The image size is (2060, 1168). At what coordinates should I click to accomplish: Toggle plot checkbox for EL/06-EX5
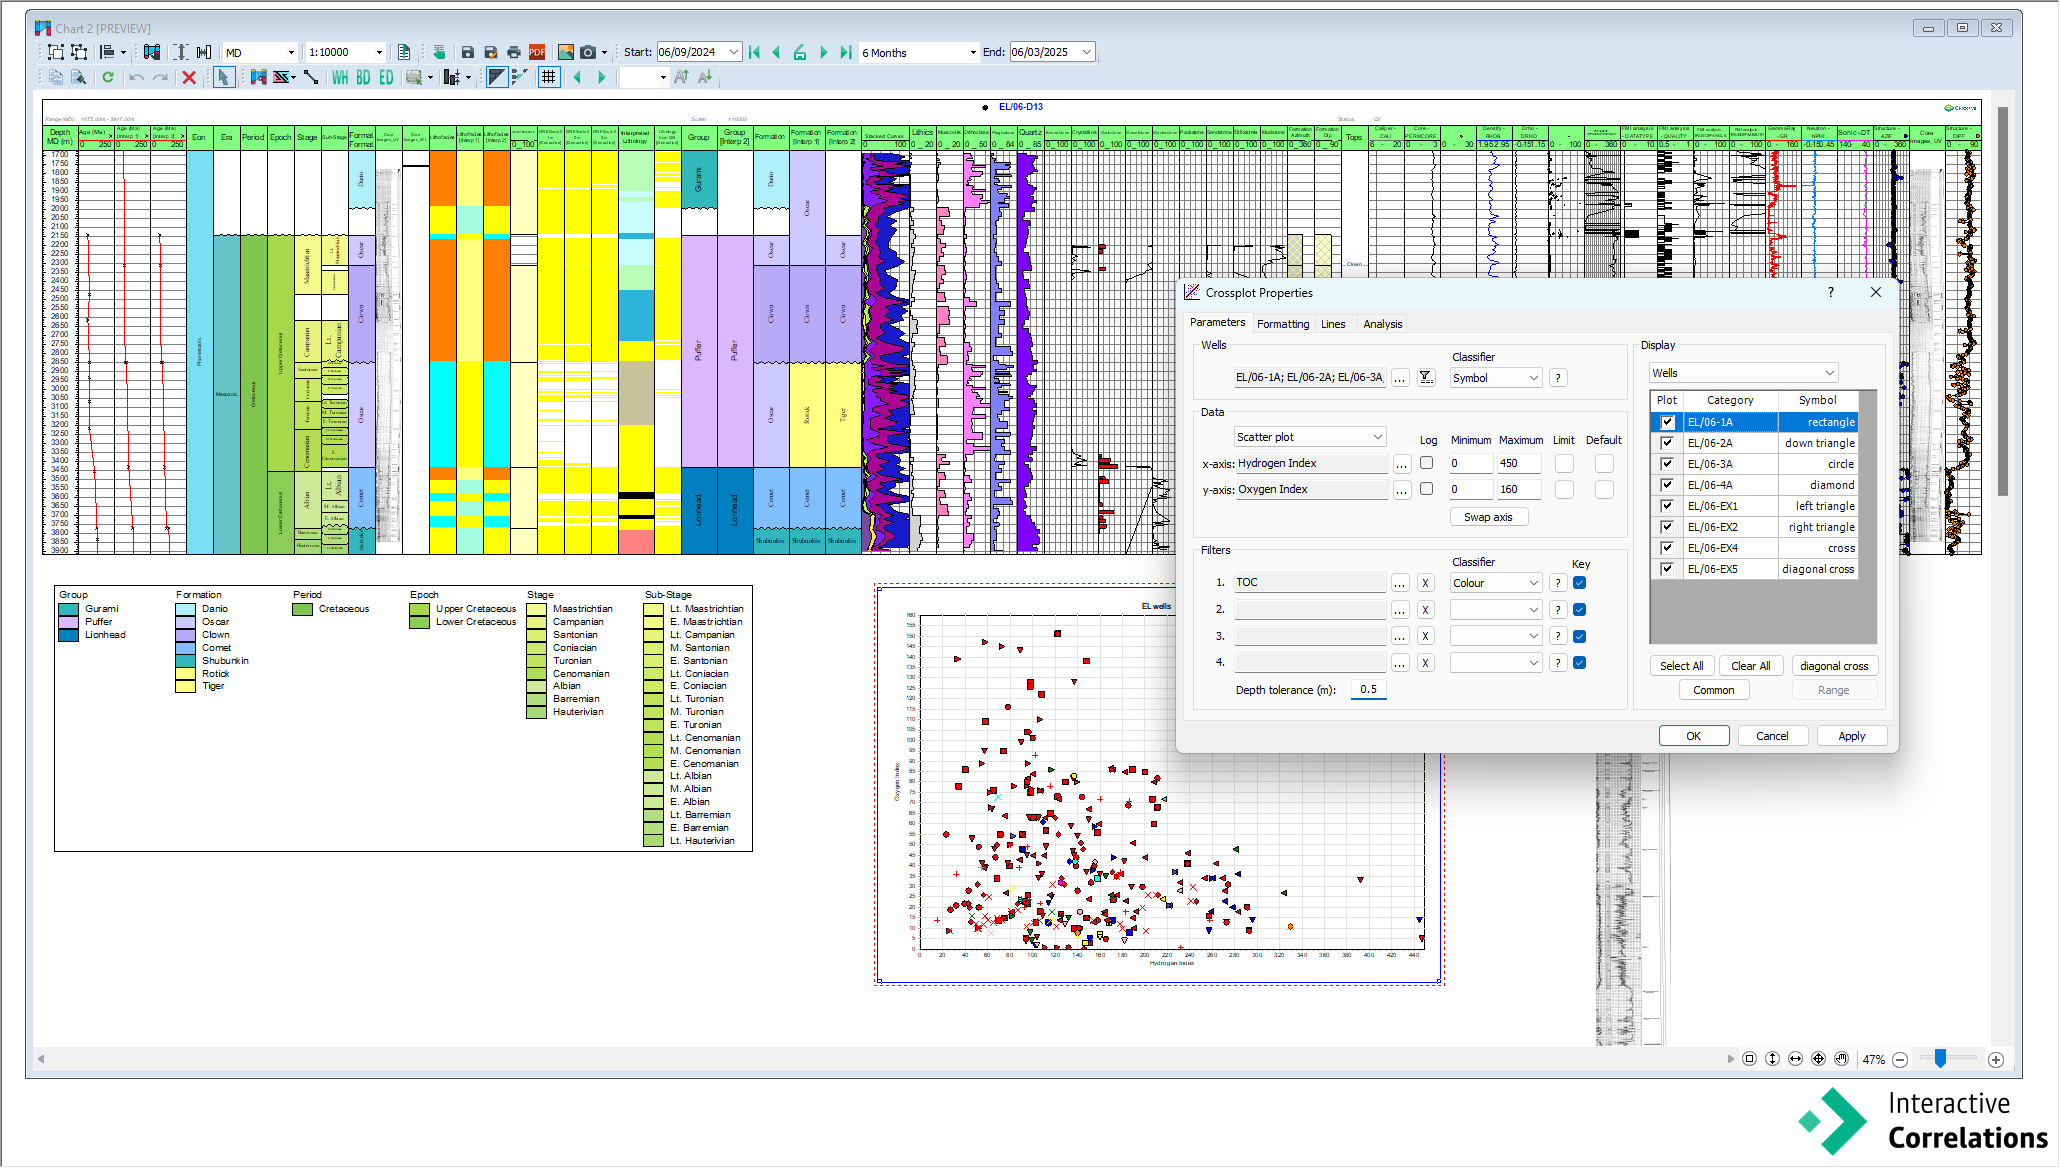tap(1667, 569)
